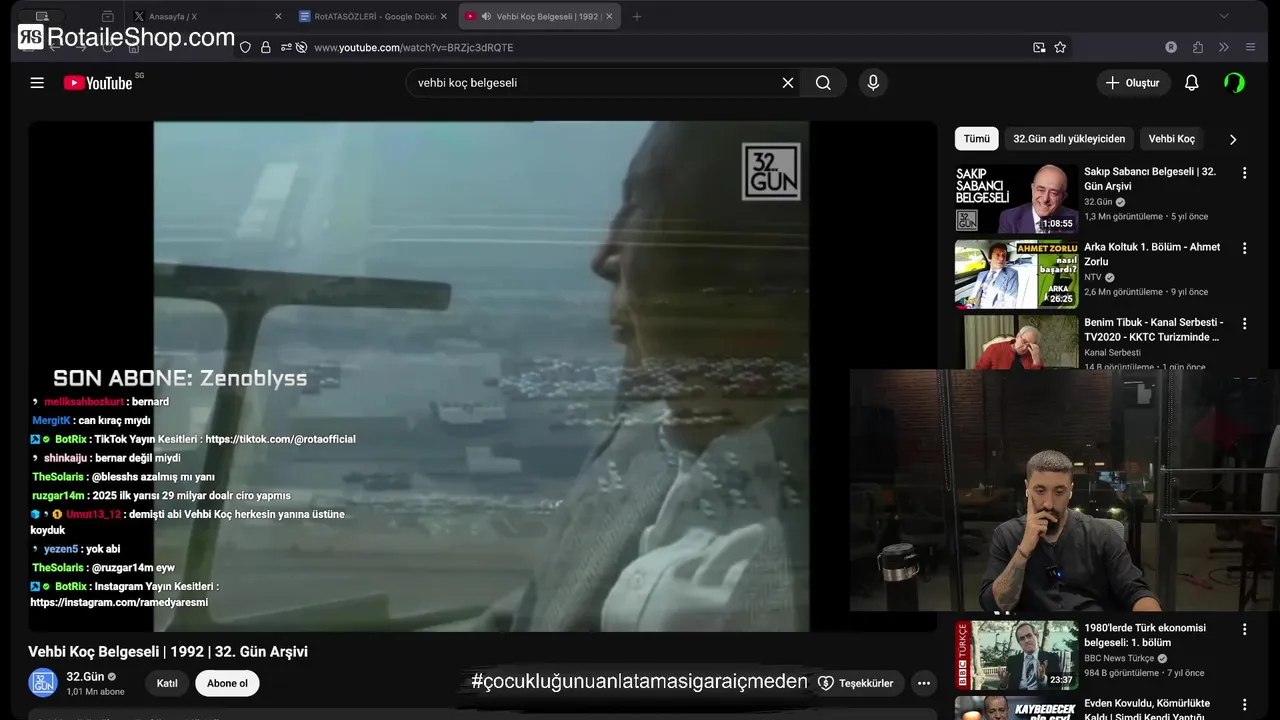1280x720 pixels.
Task: Show more toolbar tools overflow chevrons
Action: (x=1223, y=47)
